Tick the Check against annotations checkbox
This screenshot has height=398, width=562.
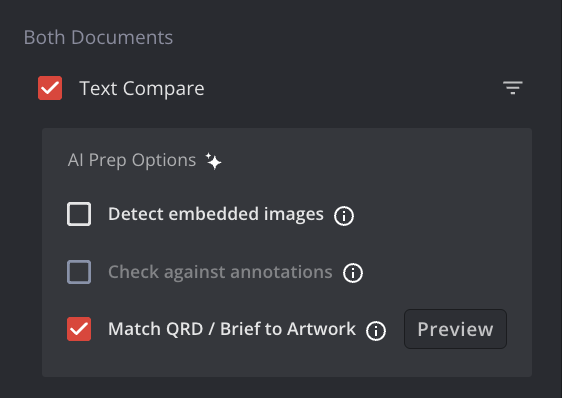pyautogui.click(x=79, y=272)
